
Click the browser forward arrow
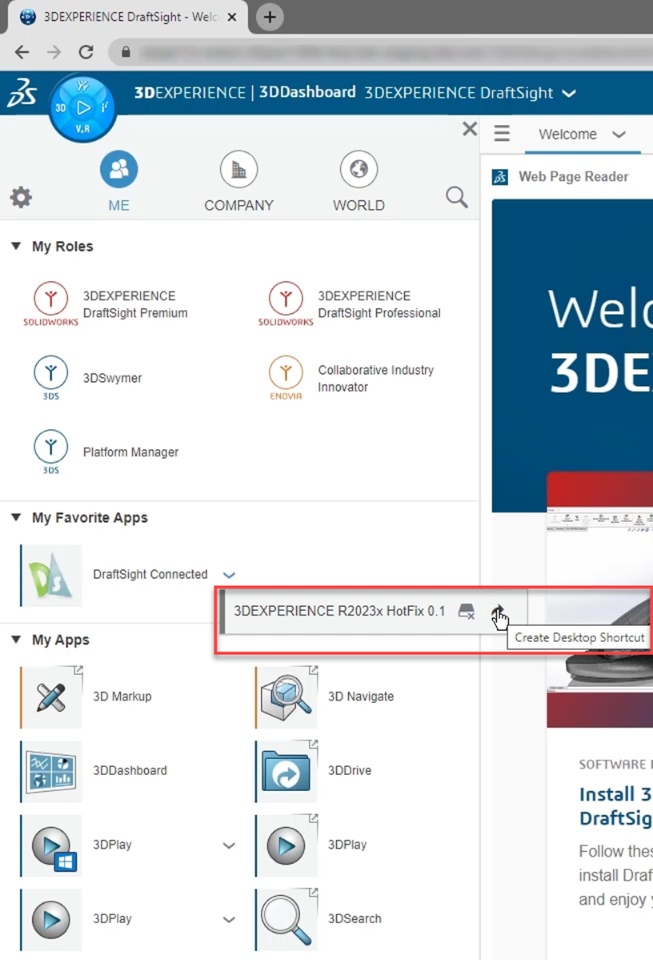tap(54, 52)
